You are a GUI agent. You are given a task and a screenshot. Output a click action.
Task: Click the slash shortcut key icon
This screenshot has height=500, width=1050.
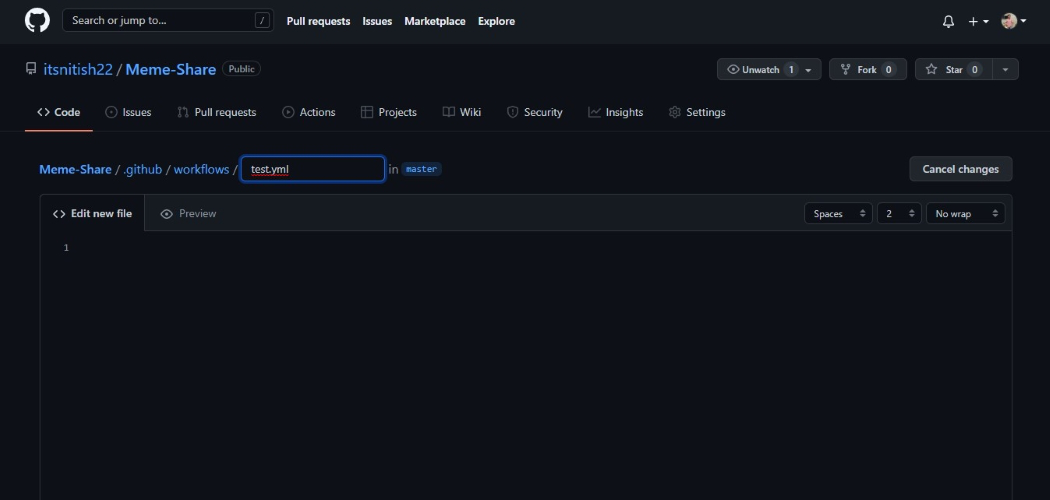click(x=262, y=21)
